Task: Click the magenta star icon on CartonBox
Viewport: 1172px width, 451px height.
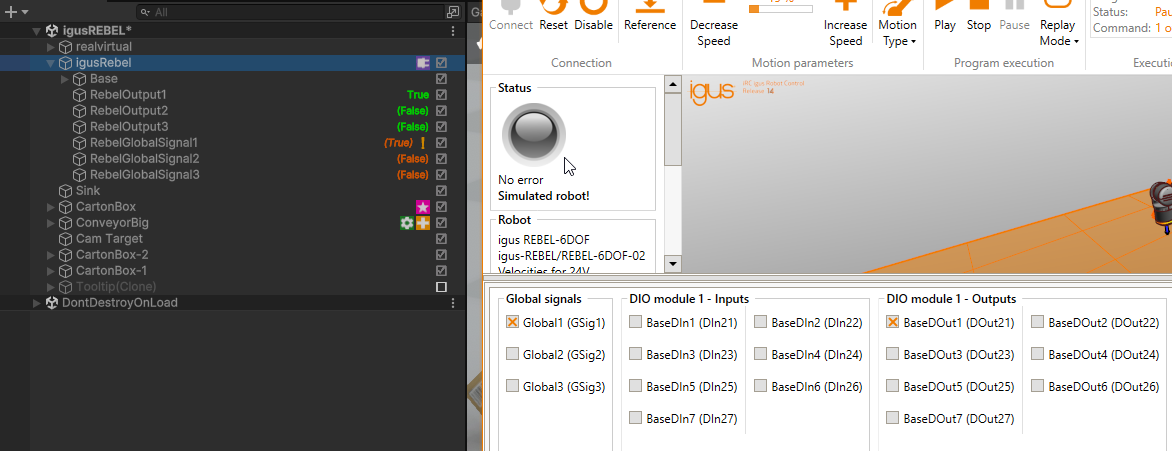Action: (x=423, y=207)
